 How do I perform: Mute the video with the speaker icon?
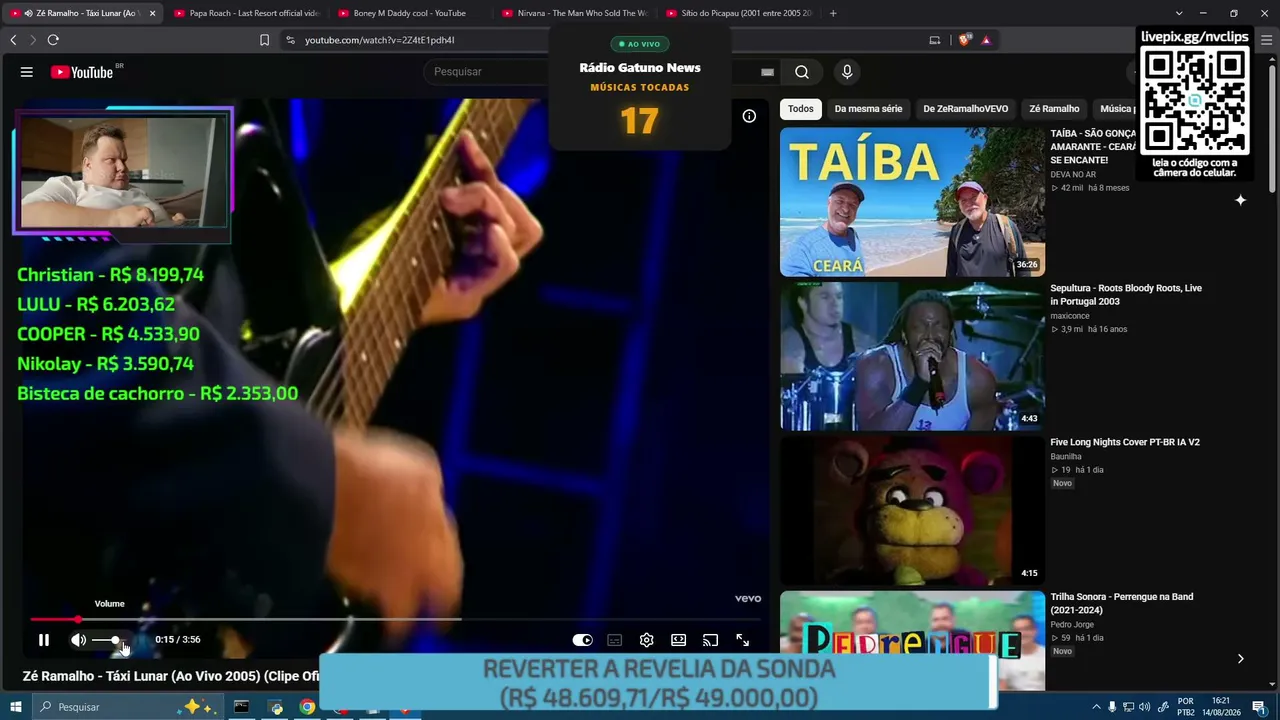click(x=78, y=640)
